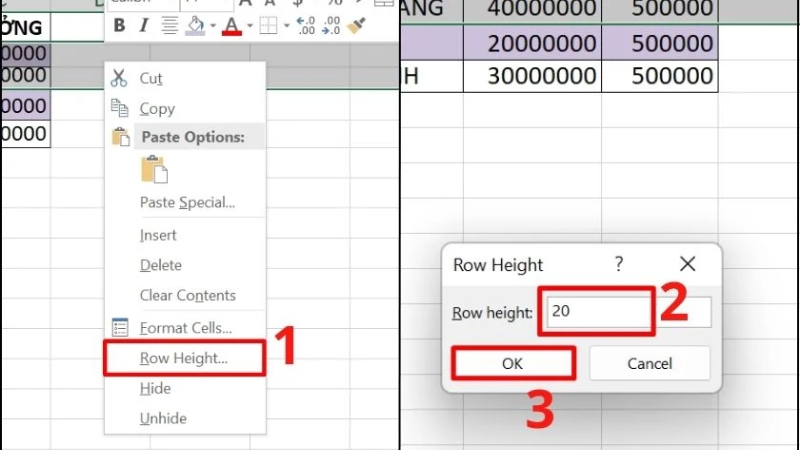Toggle Bold in the mini toolbar

pyautogui.click(x=119, y=25)
